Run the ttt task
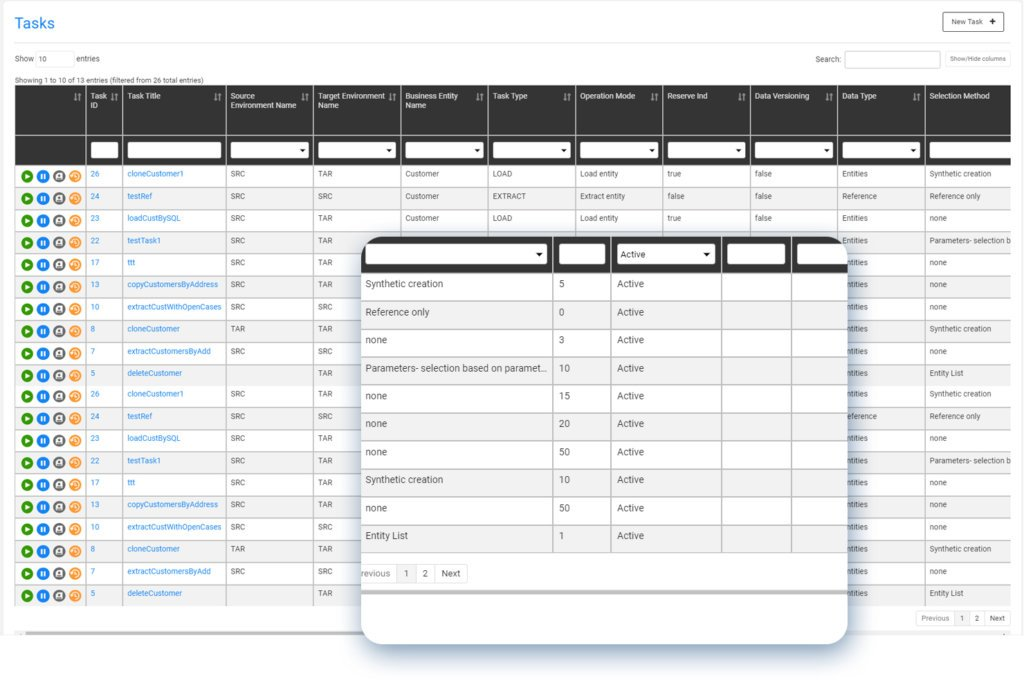The width and height of the screenshot is (1024, 683). pos(26,263)
